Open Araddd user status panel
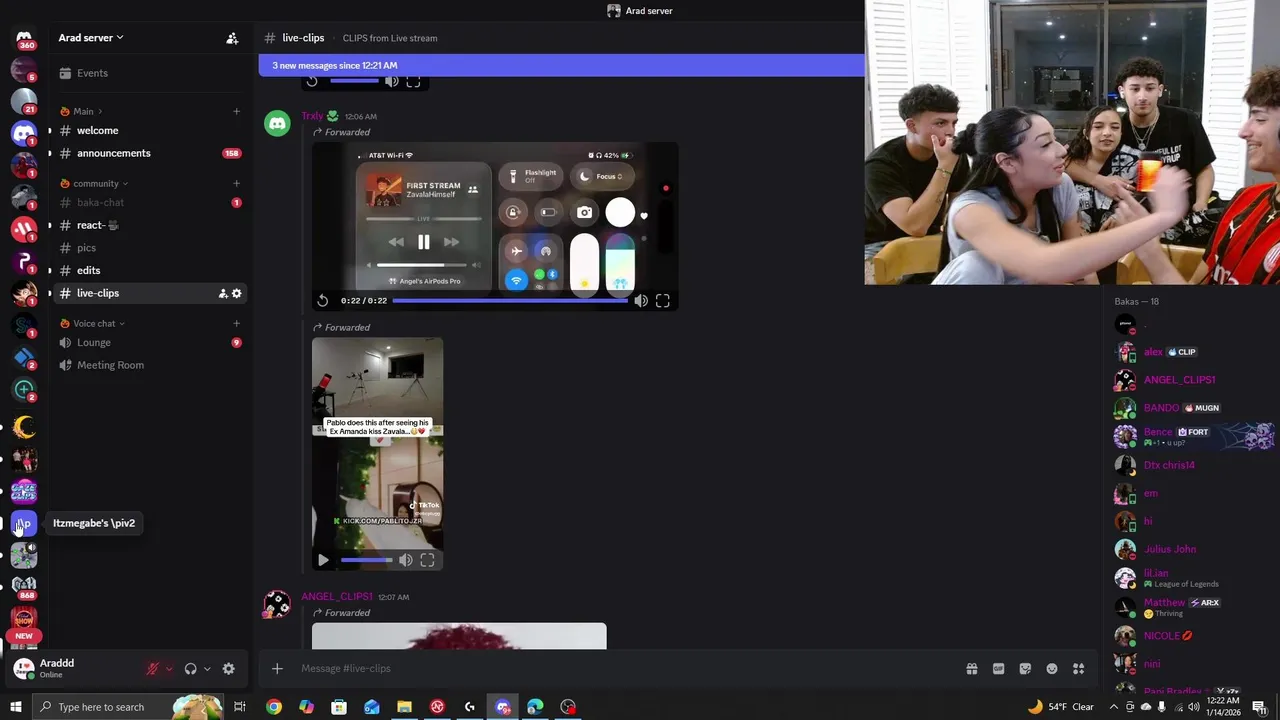Viewport: 1280px width, 720px height. (x=74, y=668)
